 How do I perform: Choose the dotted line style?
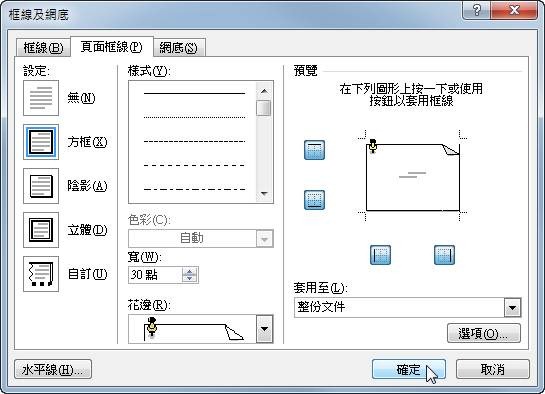pyautogui.click(x=194, y=117)
